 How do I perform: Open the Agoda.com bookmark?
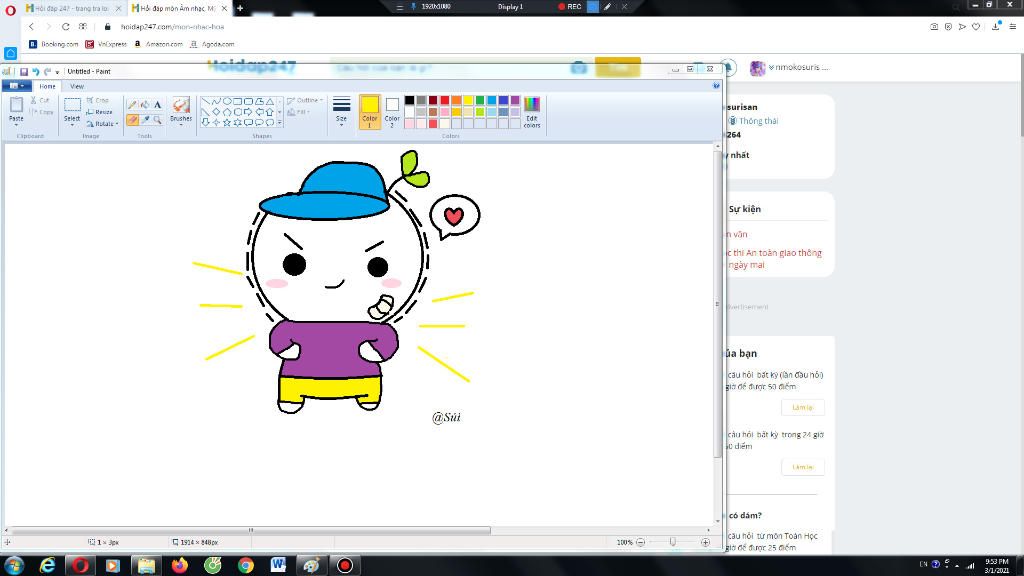click(212, 44)
